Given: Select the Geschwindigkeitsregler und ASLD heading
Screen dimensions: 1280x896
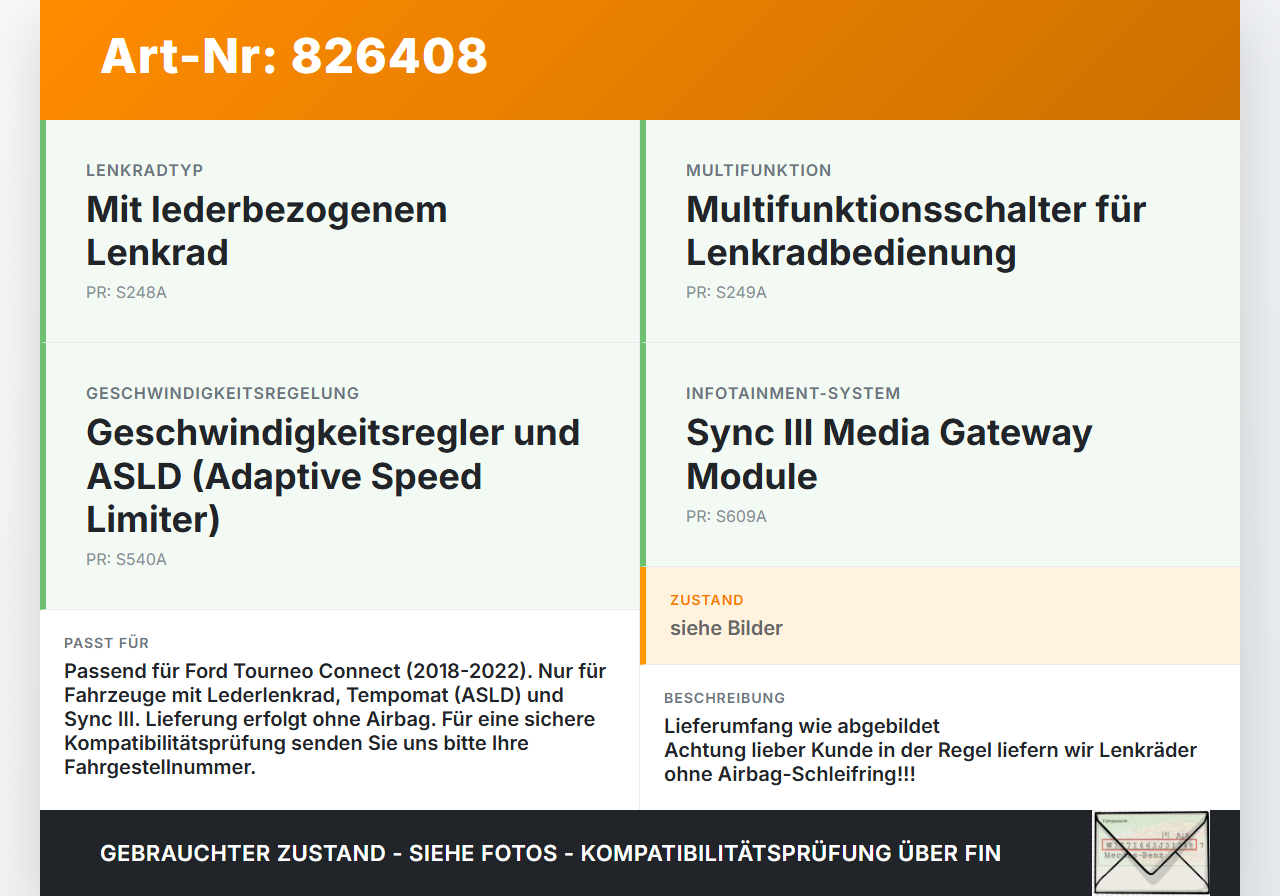Looking at the screenshot, I should point(333,476).
